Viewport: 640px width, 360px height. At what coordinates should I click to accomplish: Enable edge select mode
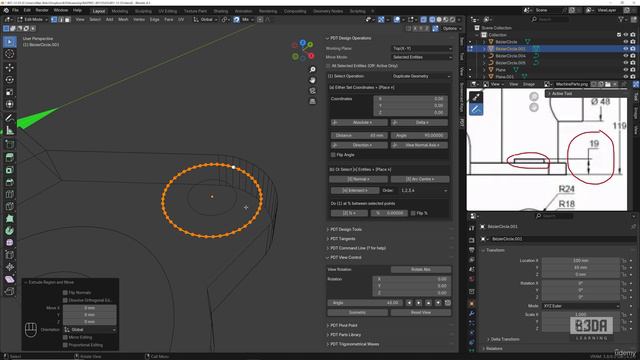click(x=61, y=19)
